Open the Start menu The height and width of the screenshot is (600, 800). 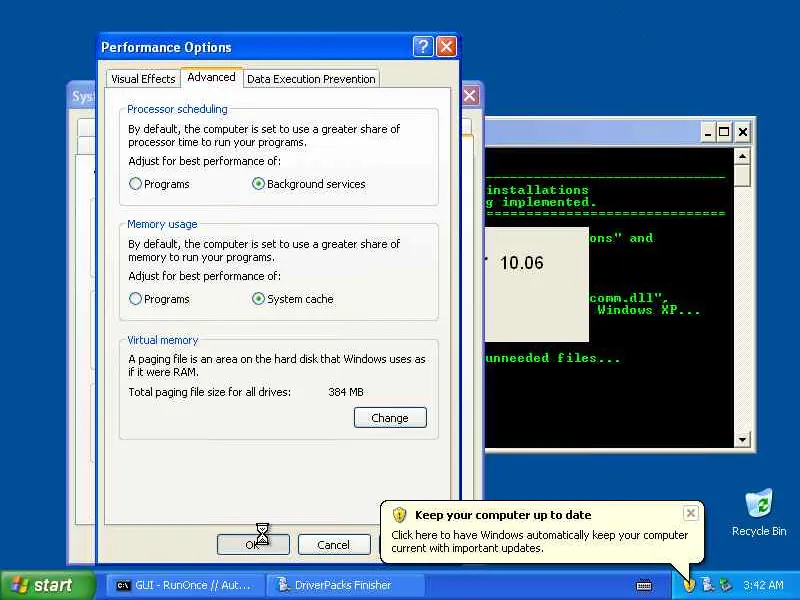click(48, 585)
